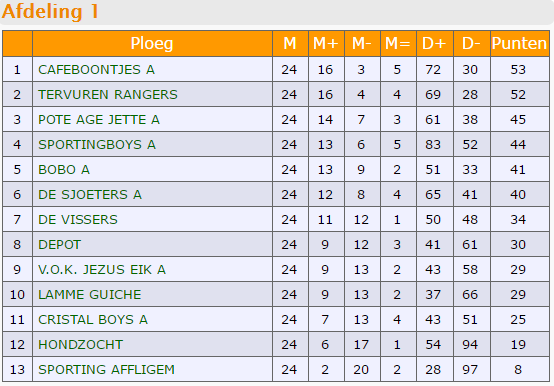Open the V.O.K. JEZUS EIK A link
This screenshot has width=554, height=386.
tap(102, 270)
